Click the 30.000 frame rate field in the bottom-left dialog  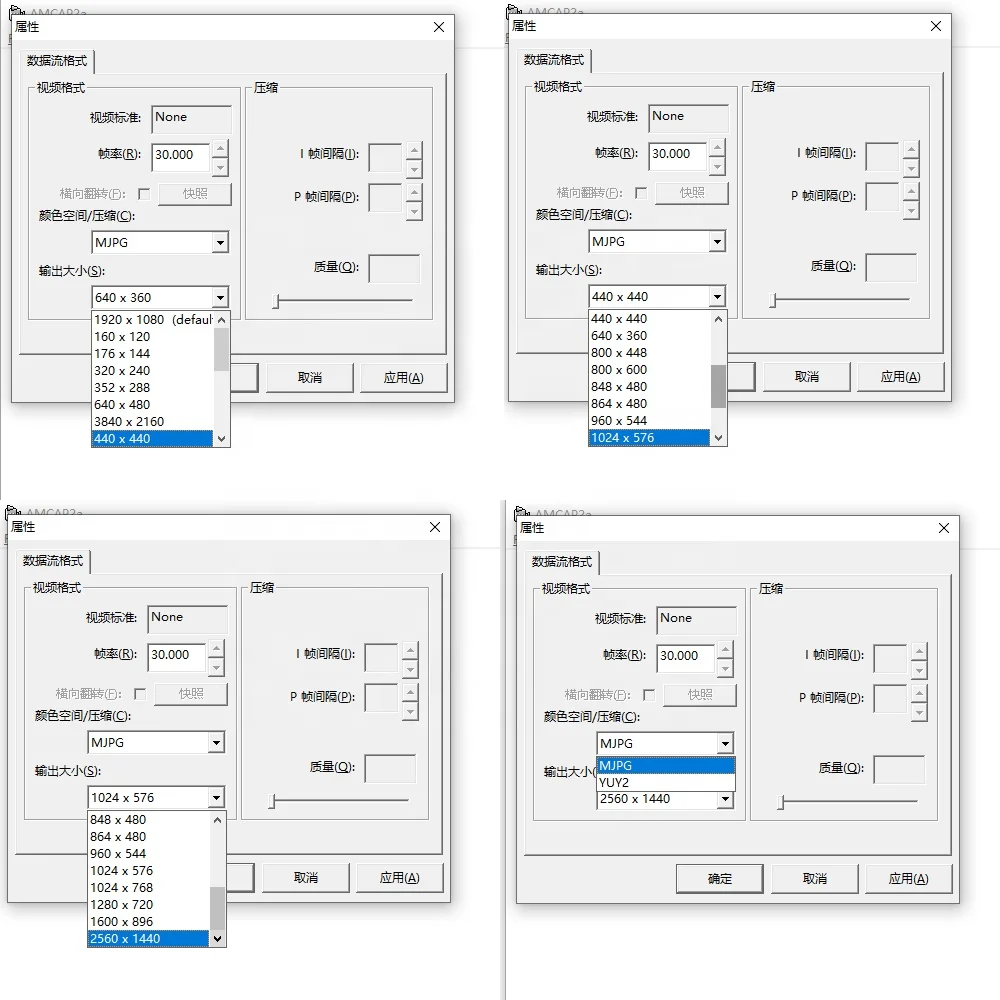pyautogui.click(x=177, y=656)
